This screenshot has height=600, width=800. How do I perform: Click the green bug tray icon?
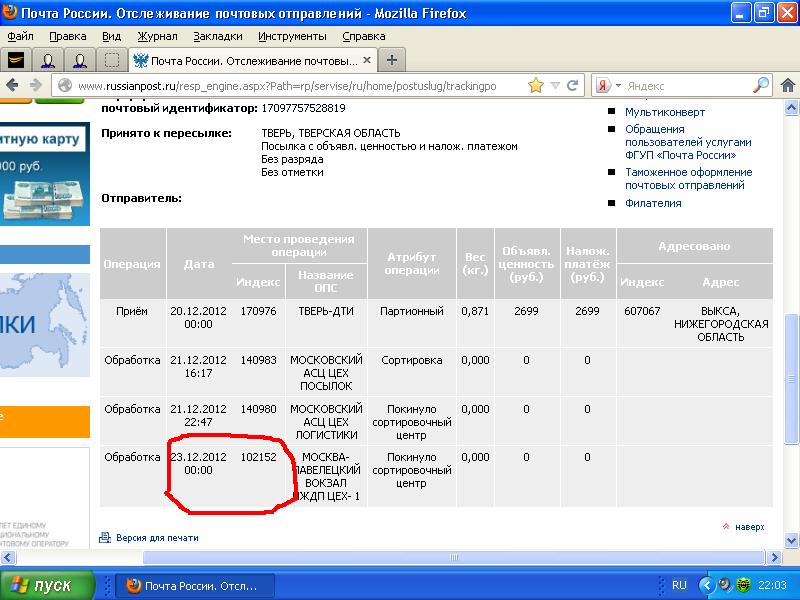743,585
